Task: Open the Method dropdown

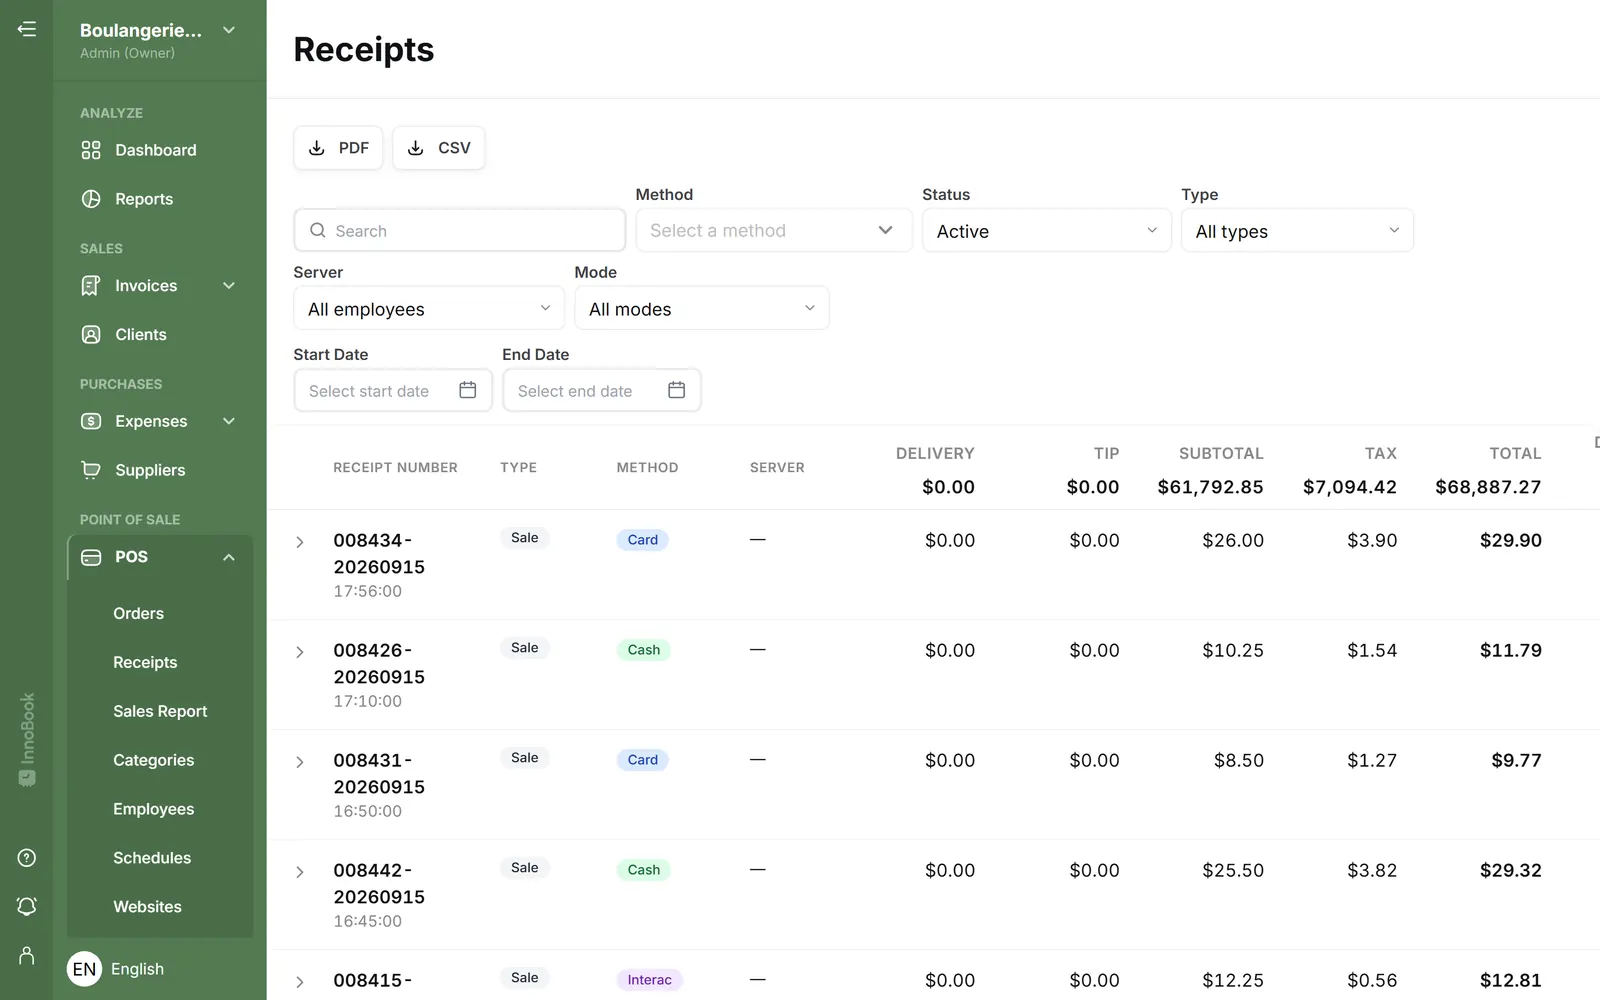Action: [774, 231]
